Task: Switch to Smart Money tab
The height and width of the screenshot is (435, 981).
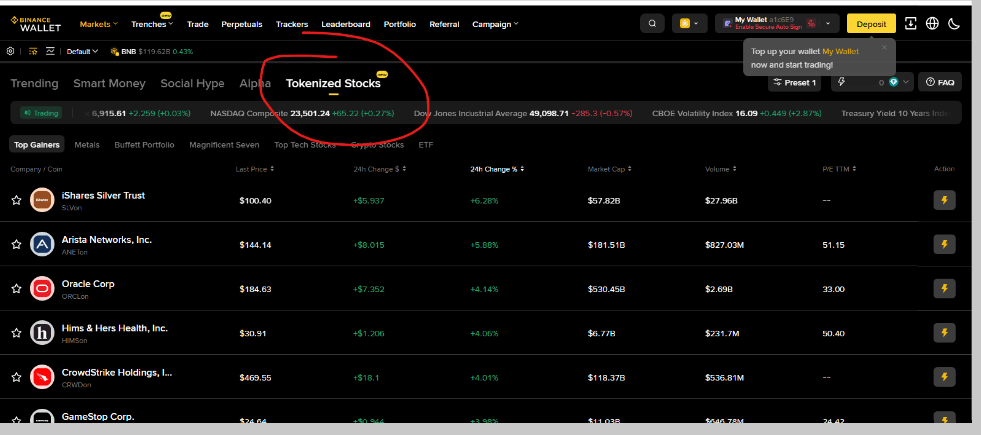Action: coord(109,83)
